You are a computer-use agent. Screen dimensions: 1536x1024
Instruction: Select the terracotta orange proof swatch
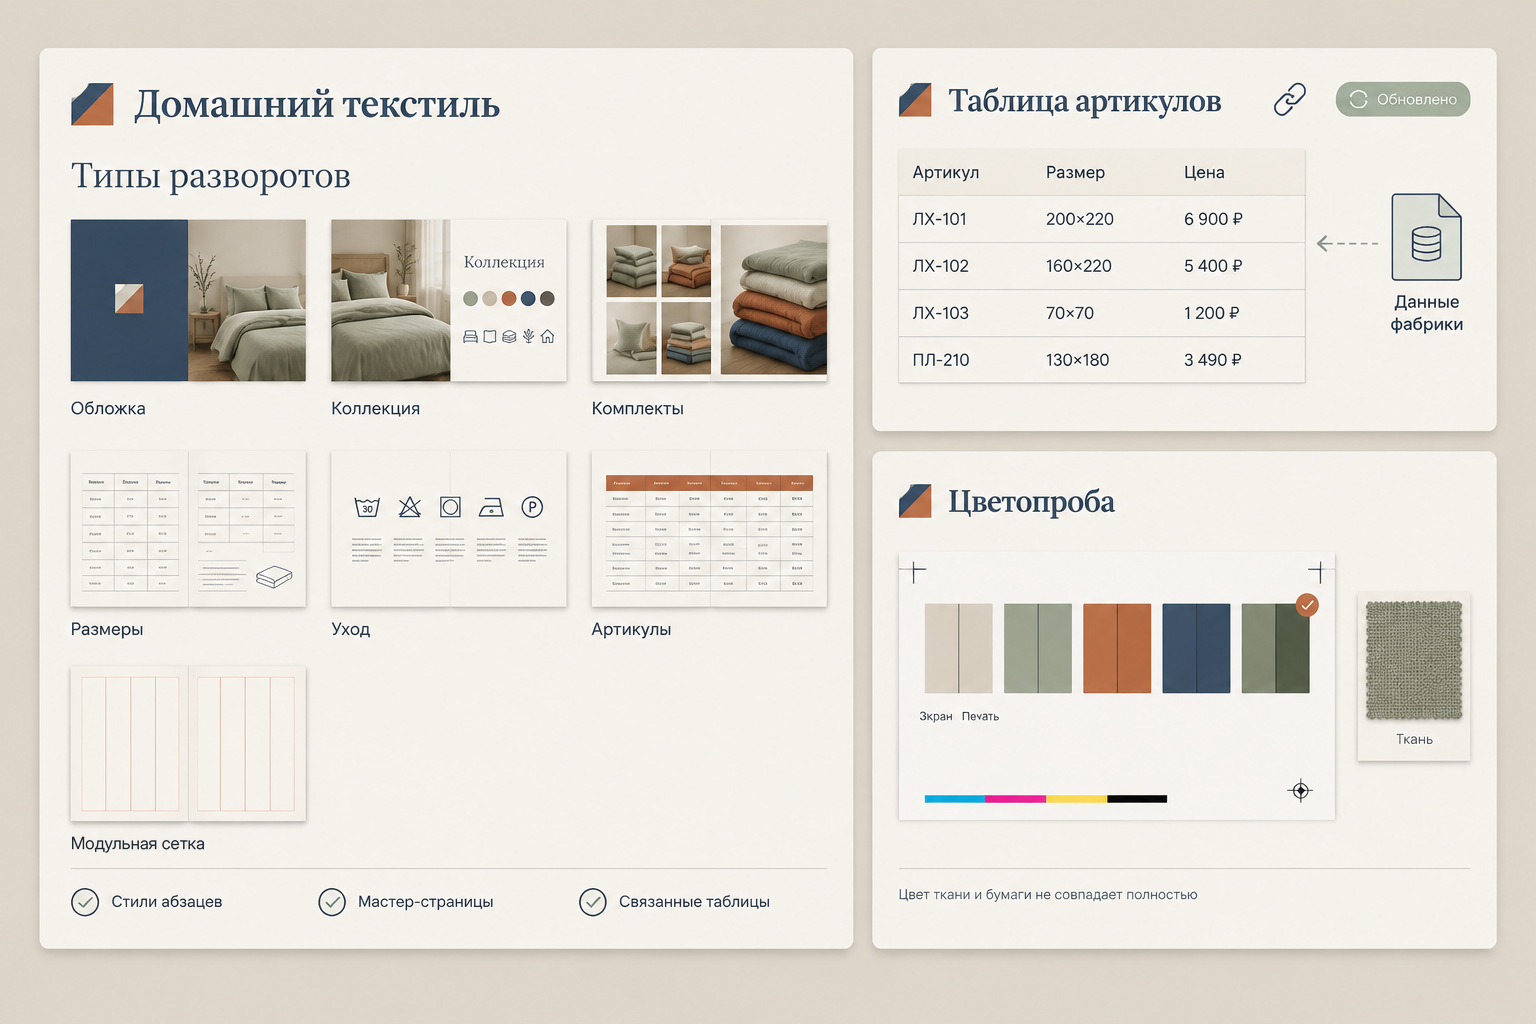1117,648
